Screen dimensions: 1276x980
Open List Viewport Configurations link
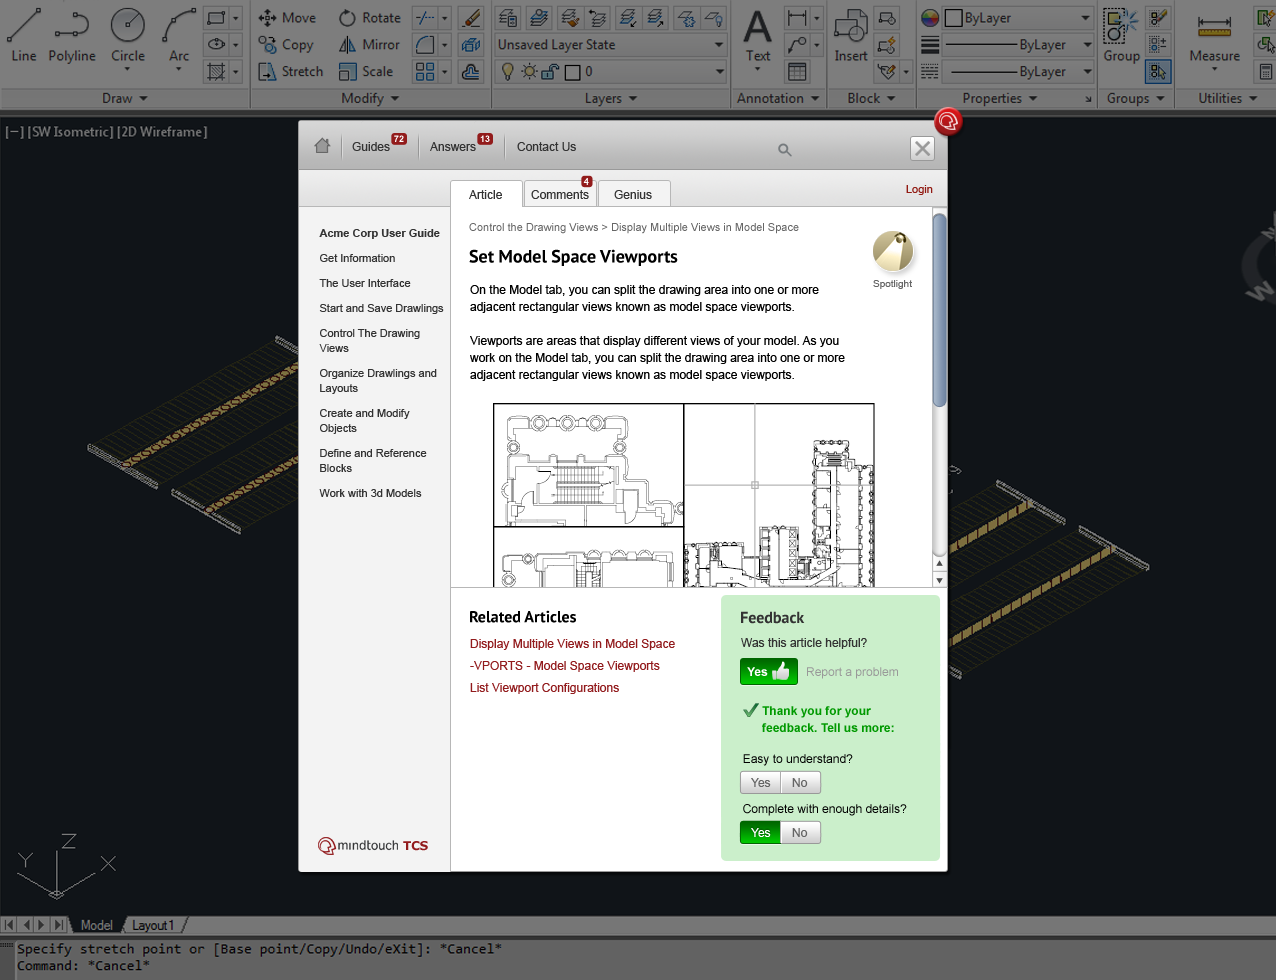point(544,688)
